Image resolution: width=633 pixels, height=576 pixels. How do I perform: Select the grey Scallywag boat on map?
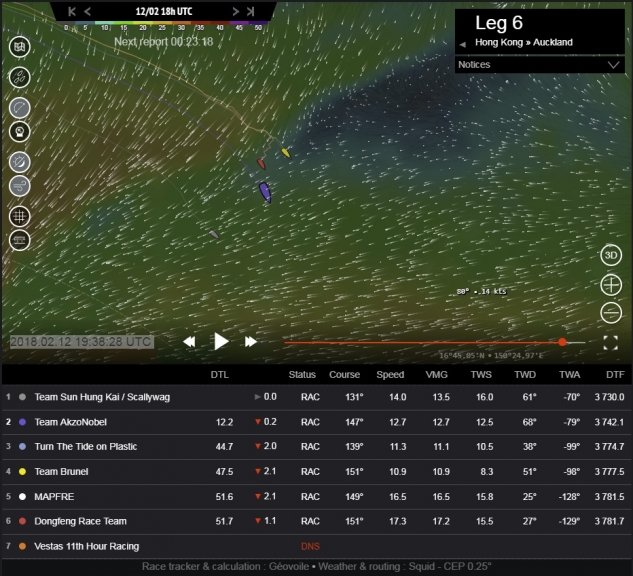[214, 234]
